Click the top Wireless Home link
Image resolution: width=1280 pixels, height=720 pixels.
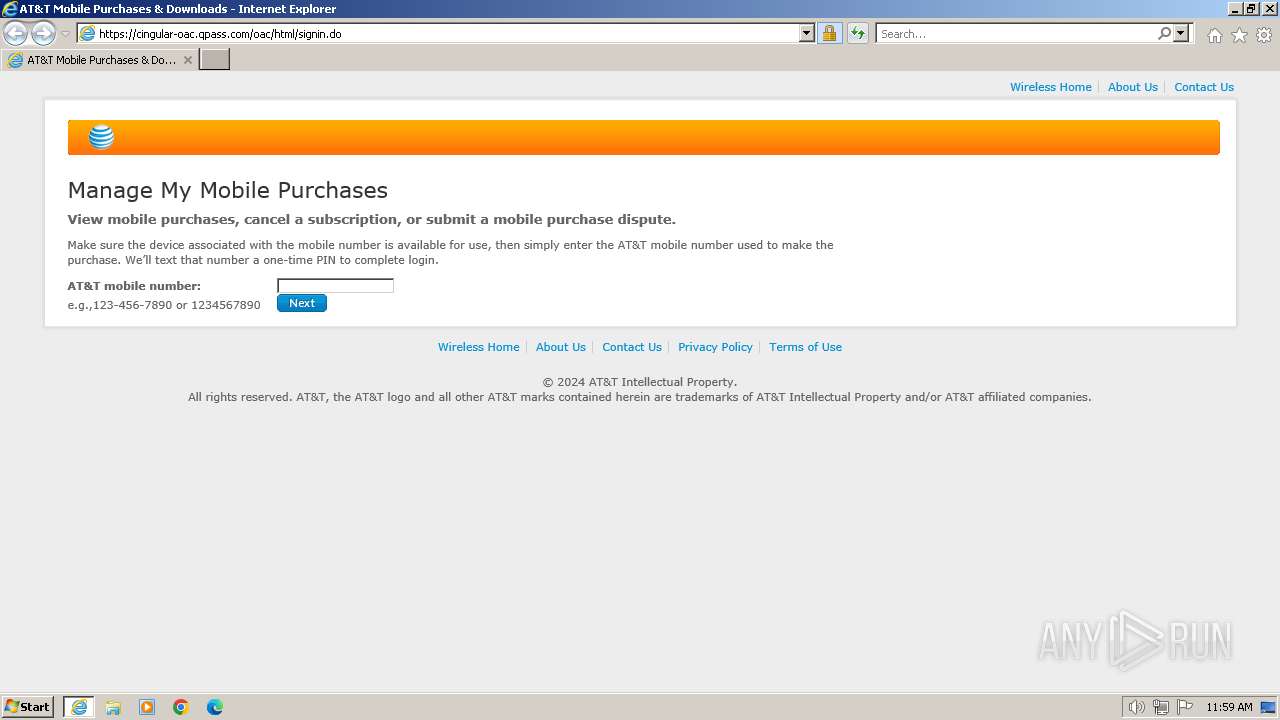[x=1050, y=87]
